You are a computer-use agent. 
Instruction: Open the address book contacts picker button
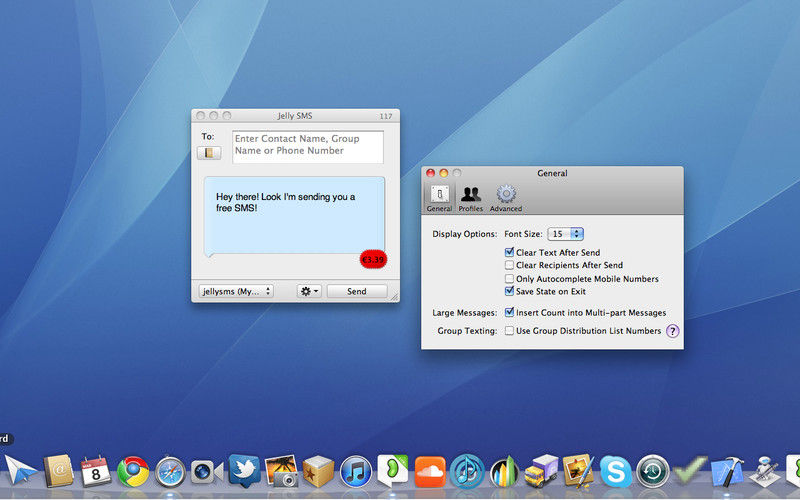coord(209,153)
